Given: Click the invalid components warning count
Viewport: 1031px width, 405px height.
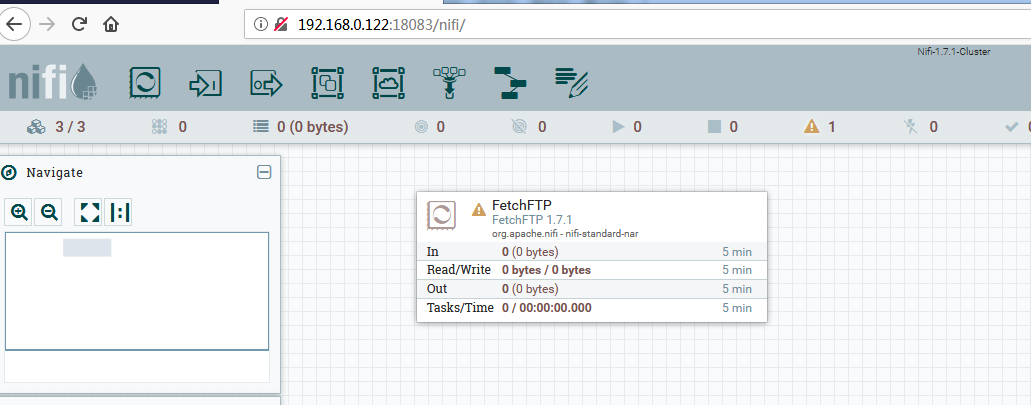Looking at the screenshot, I should [820, 127].
